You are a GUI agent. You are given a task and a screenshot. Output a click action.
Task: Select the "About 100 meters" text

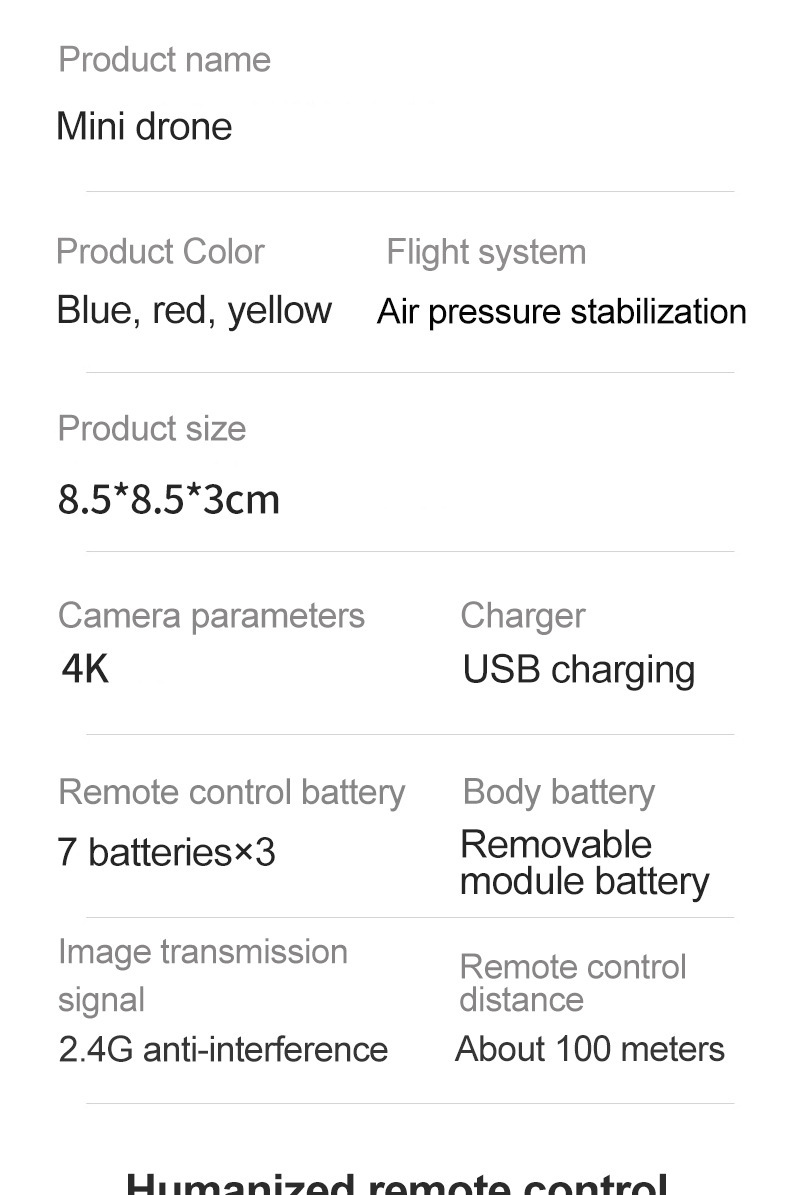589,1050
